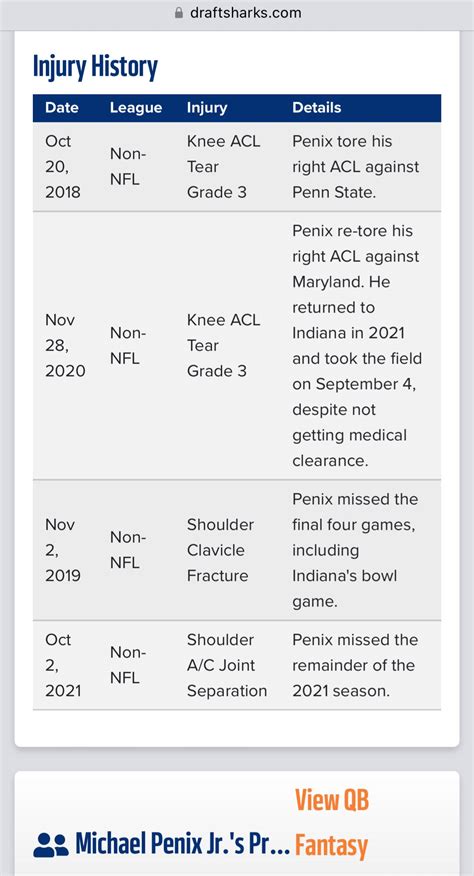Tap the lock icon in address bar

pyautogui.click(x=179, y=13)
